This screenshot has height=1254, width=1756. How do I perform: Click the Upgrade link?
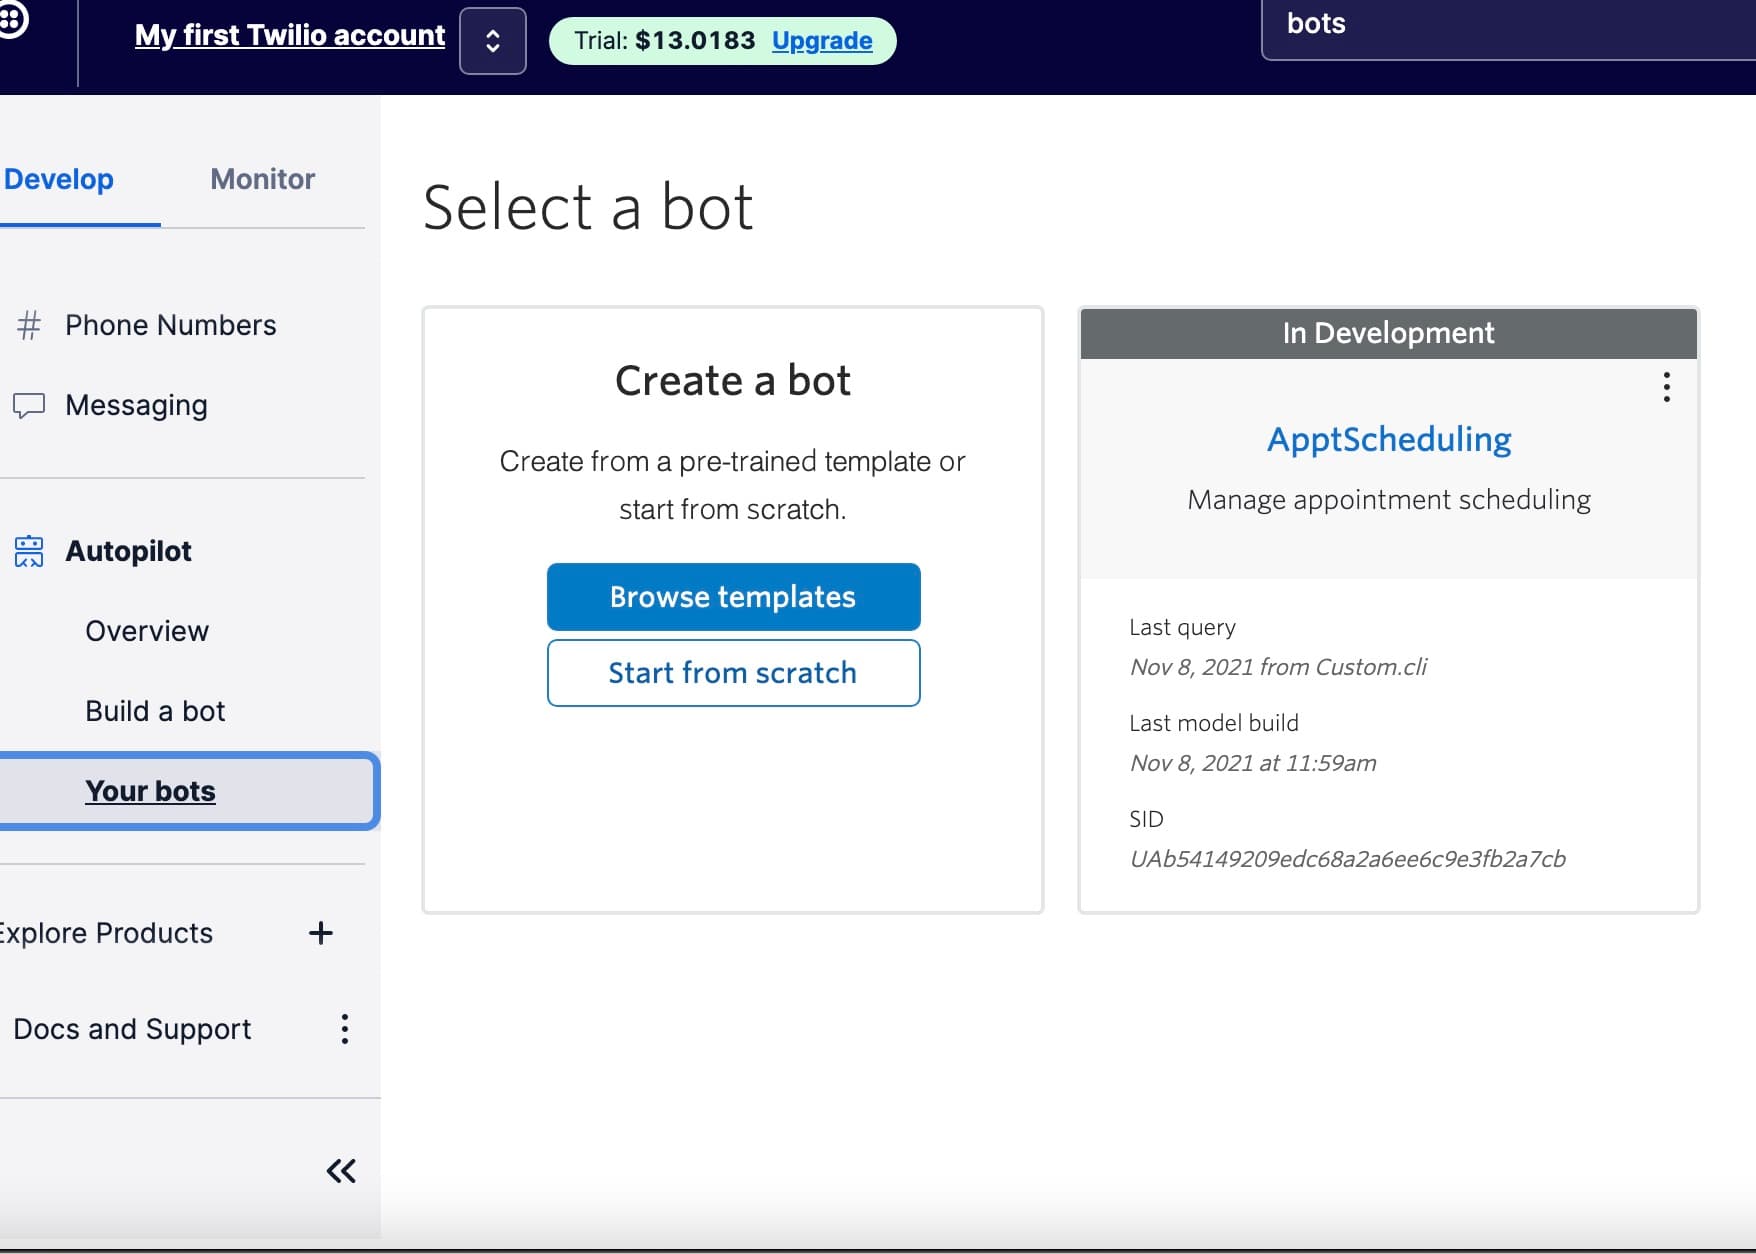click(822, 41)
